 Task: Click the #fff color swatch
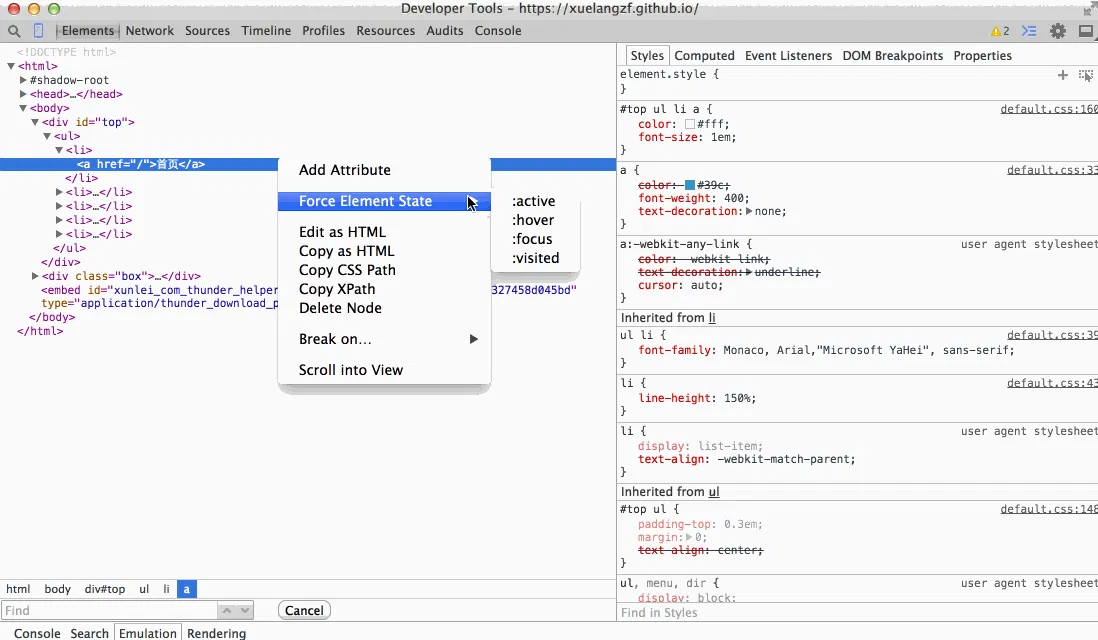(x=690, y=125)
